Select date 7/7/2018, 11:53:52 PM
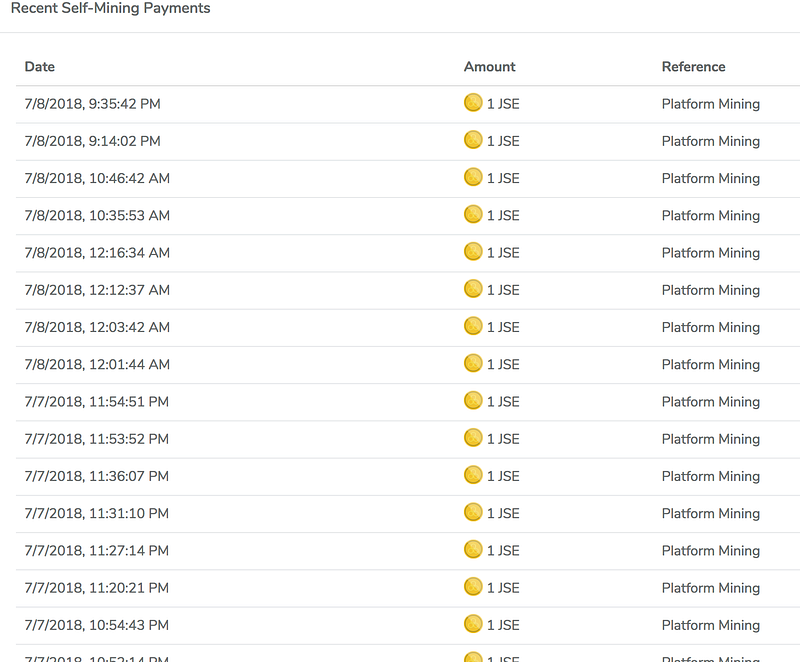This screenshot has width=800, height=662. [x=96, y=439]
